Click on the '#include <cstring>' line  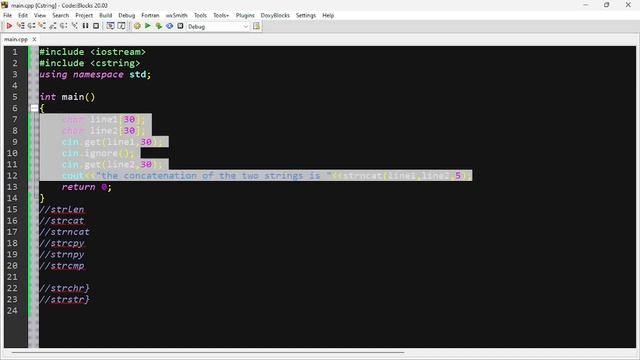[90, 63]
